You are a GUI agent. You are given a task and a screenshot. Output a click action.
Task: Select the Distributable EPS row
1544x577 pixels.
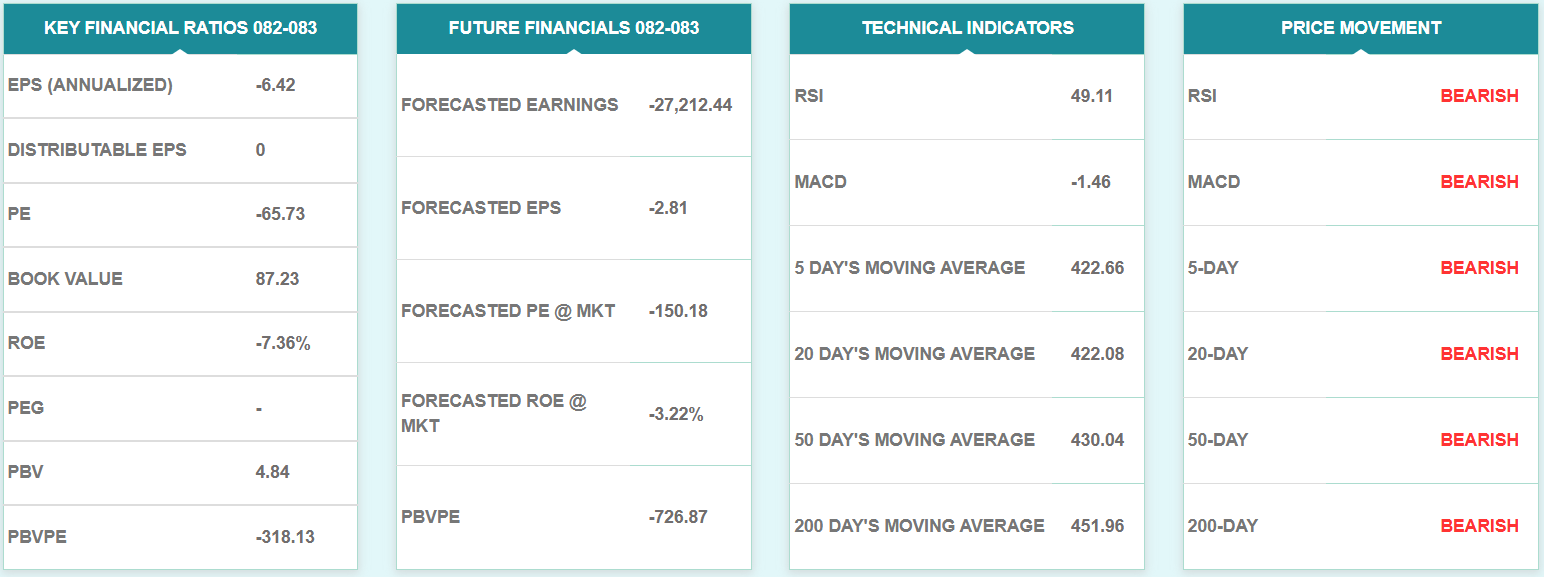[x=97, y=150]
